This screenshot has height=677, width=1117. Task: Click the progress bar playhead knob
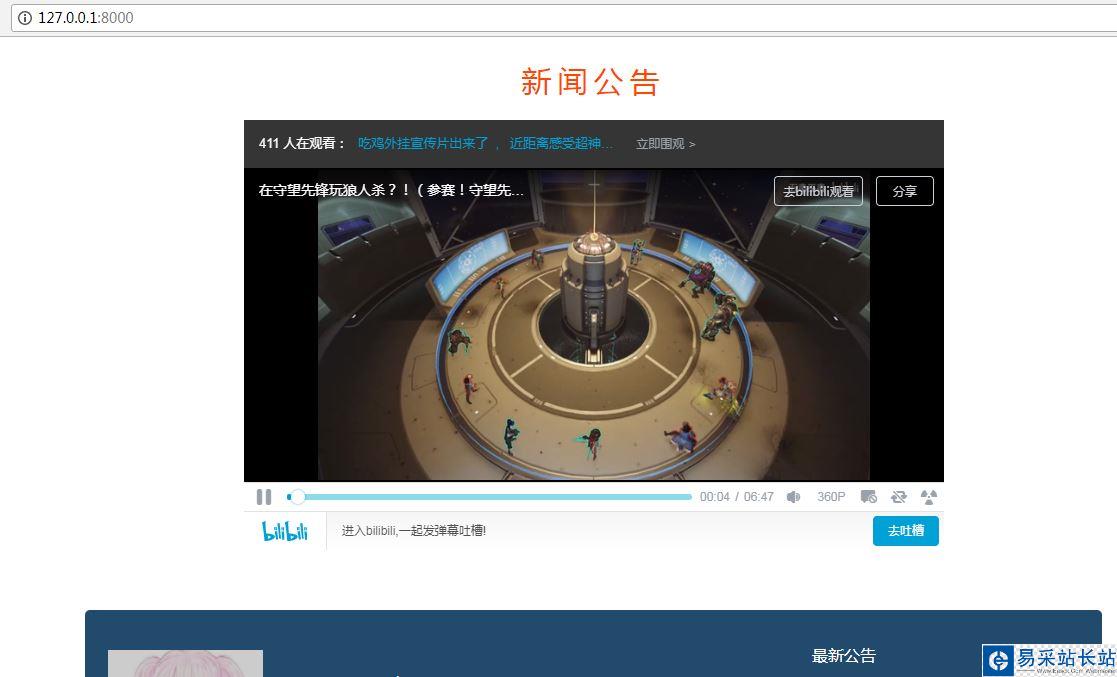pos(298,497)
